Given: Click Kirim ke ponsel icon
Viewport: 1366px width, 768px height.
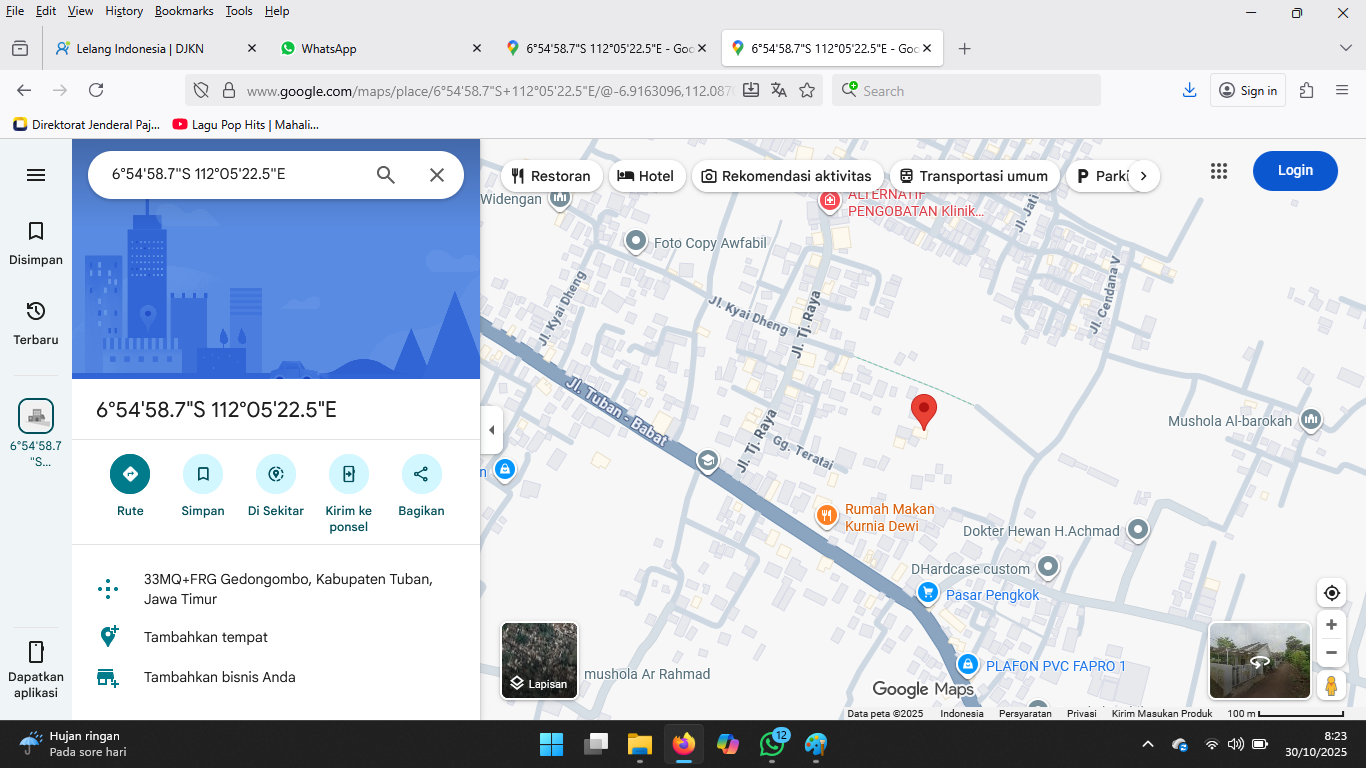Looking at the screenshot, I should click(x=348, y=474).
